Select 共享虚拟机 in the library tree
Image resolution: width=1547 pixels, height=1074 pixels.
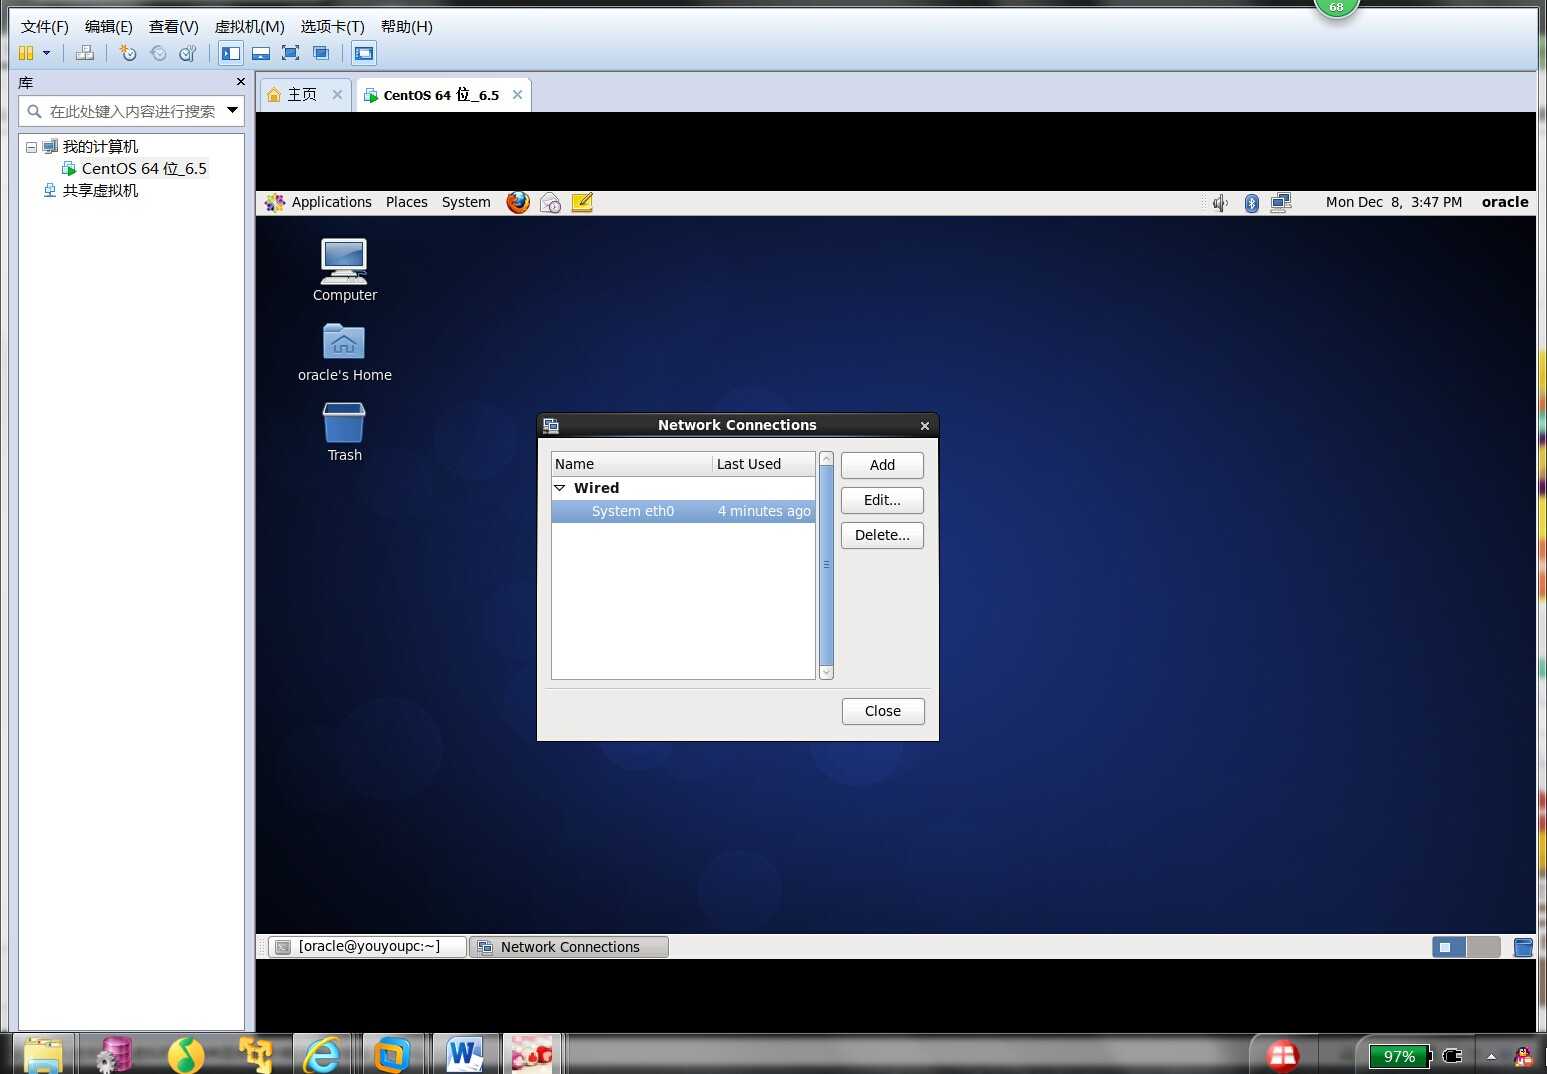click(x=100, y=190)
